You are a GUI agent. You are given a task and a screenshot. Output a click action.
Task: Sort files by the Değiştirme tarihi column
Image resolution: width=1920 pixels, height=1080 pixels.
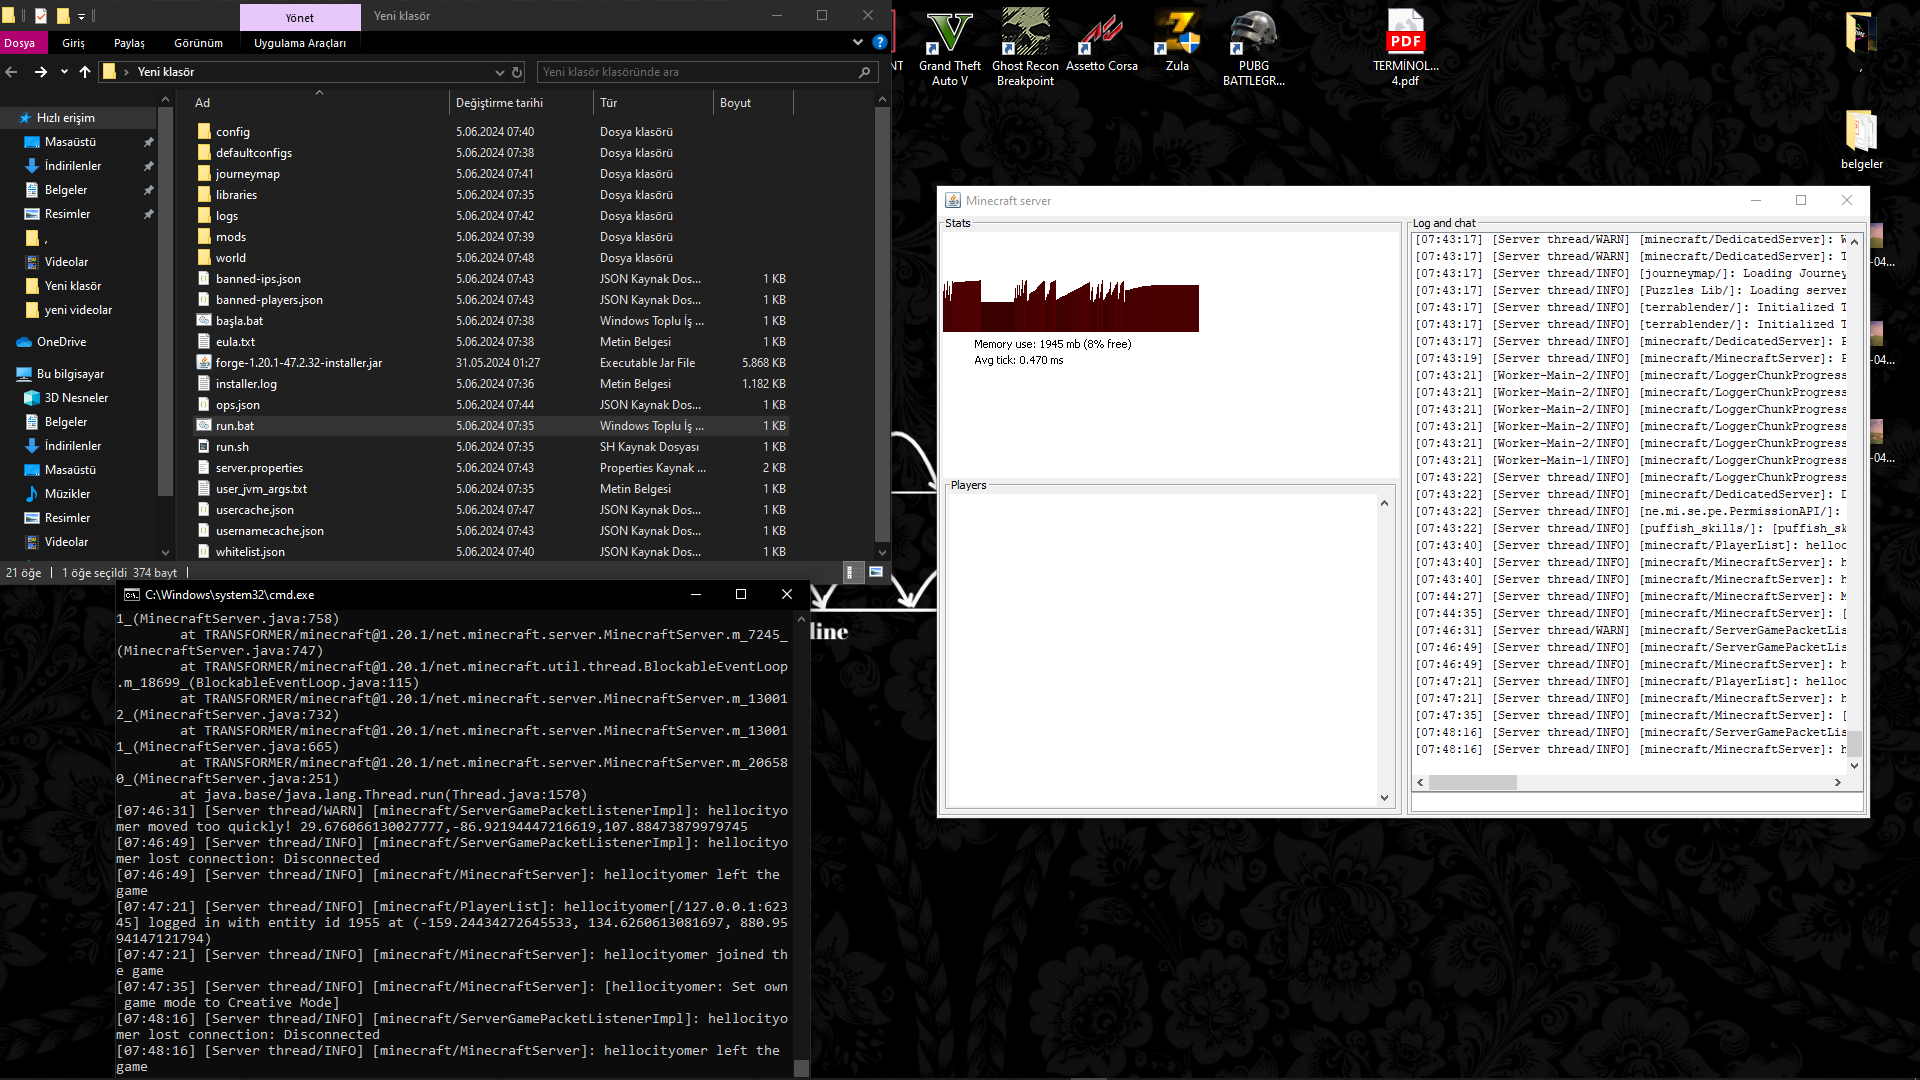[x=499, y=103]
